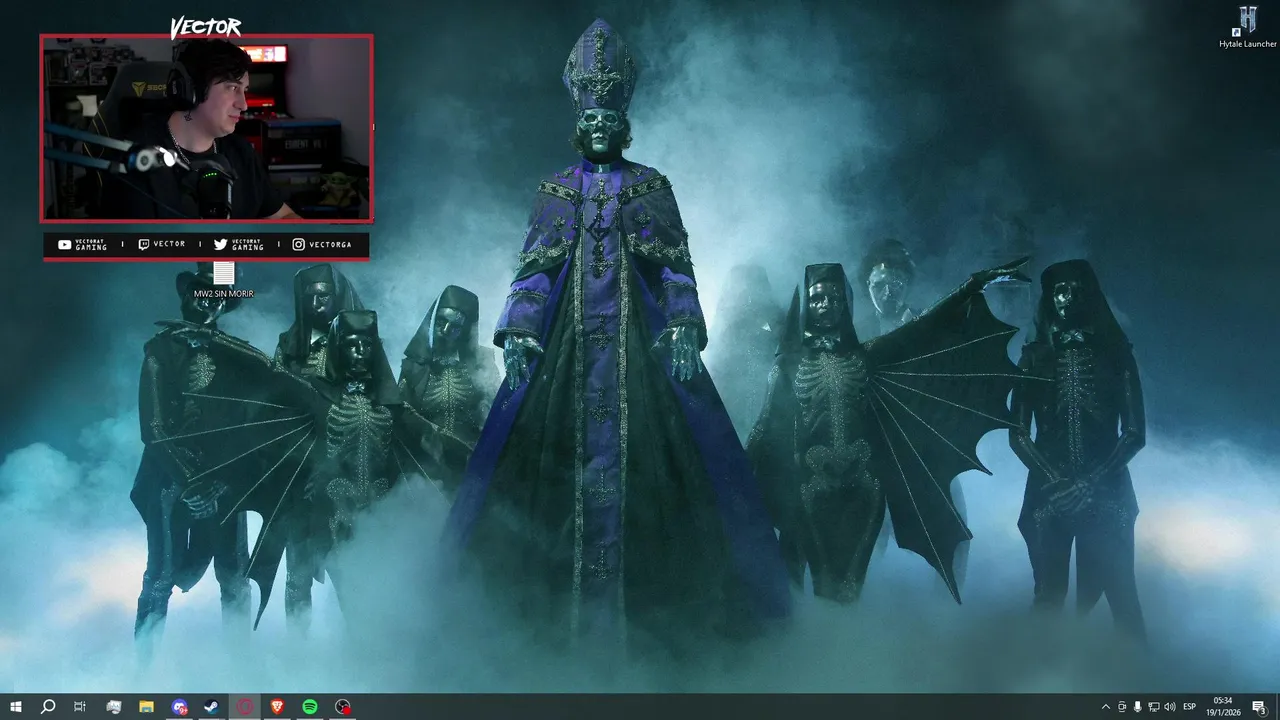The height and width of the screenshot is (720, 1280).
Task: Switch to the Opera GX browser
Action: click(245, 707)
